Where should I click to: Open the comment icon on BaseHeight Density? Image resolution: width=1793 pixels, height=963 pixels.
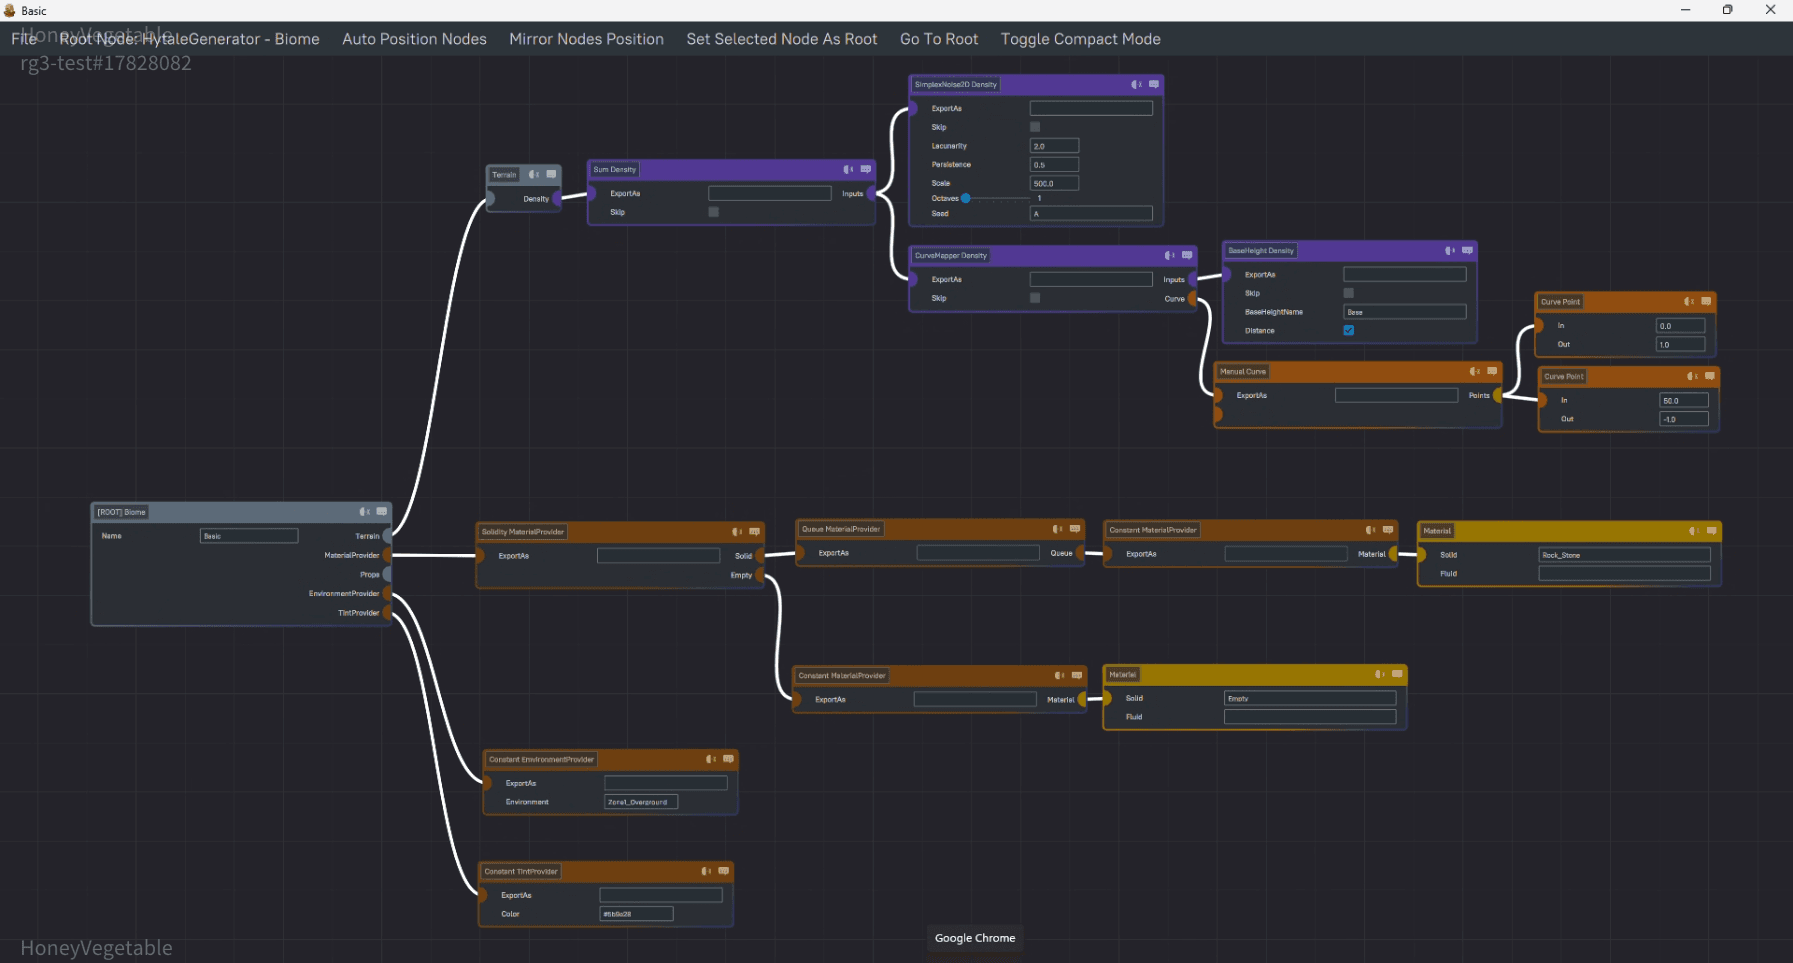pos(1465,251)
